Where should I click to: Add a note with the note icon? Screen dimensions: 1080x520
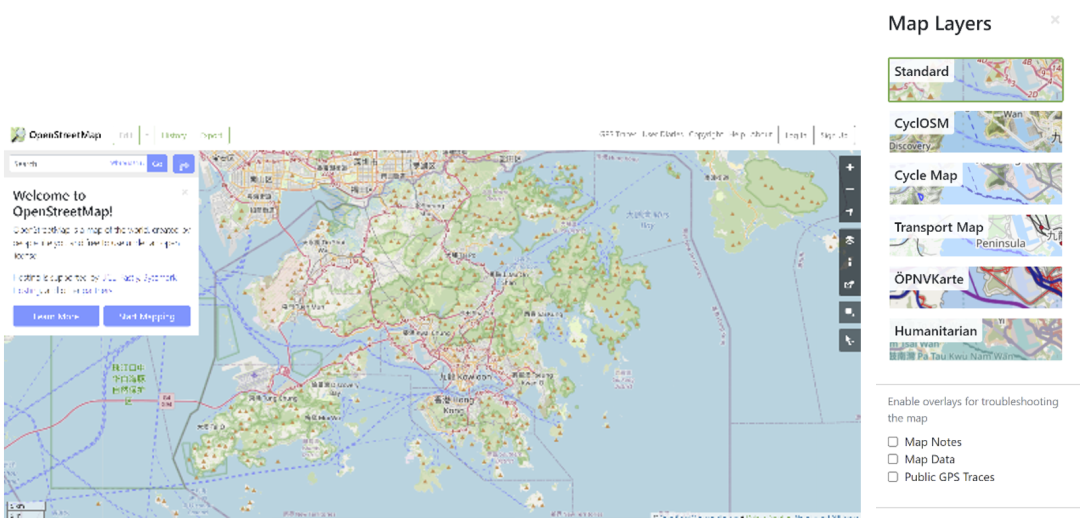[850, 312]
